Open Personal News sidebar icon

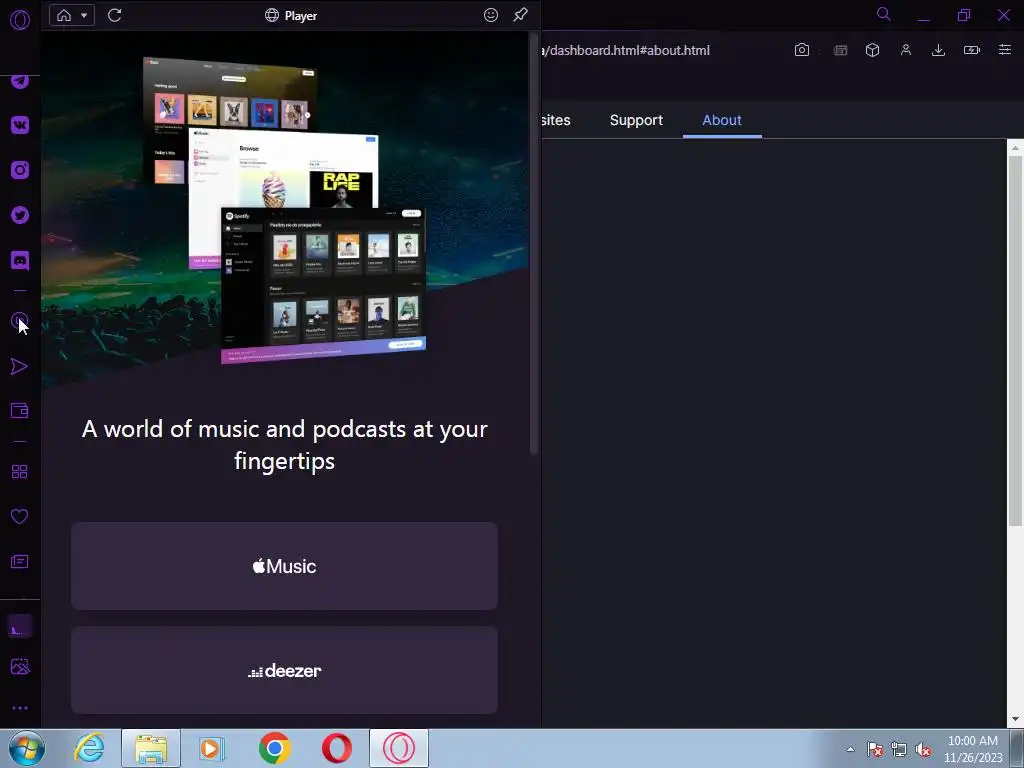coord(20,562)
